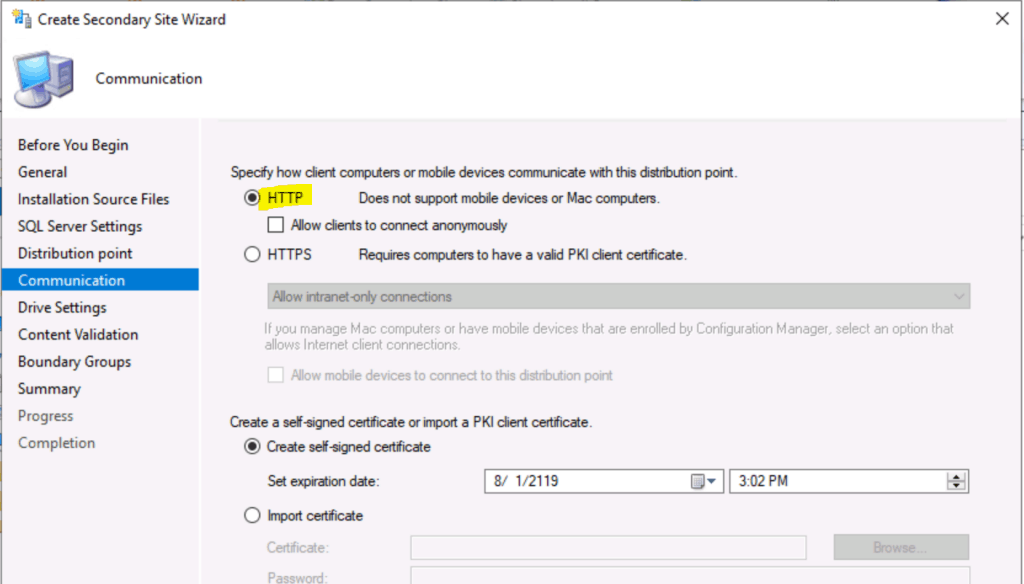Click 'Does not support mobile devices or Mac computers.' text

[509, 198]
